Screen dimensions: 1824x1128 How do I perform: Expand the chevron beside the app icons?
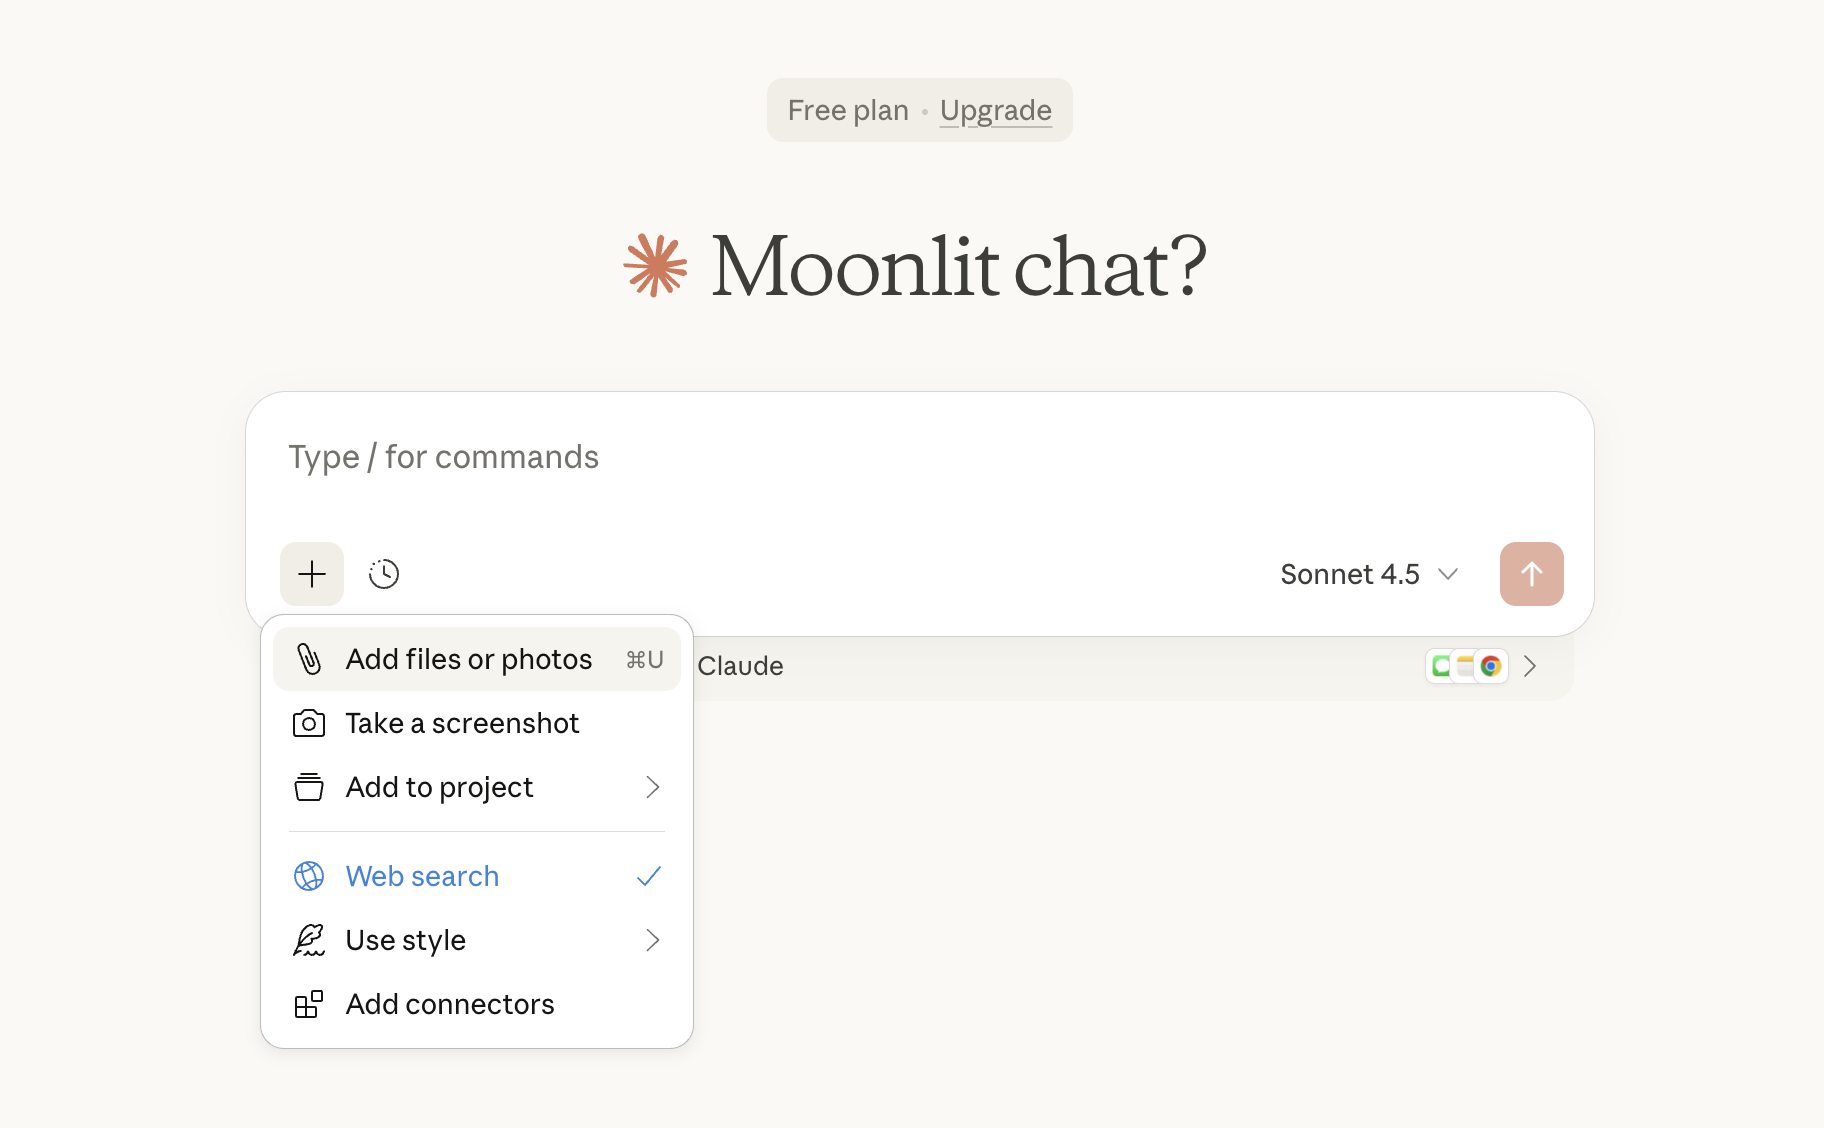point(1530,666)
